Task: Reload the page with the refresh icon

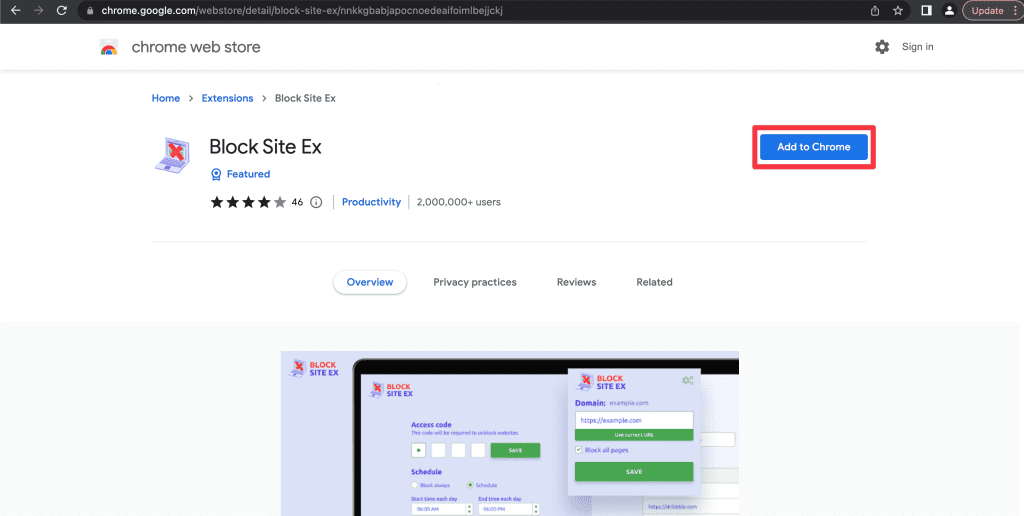Action: pyautogui.click(x=61, y=10)
